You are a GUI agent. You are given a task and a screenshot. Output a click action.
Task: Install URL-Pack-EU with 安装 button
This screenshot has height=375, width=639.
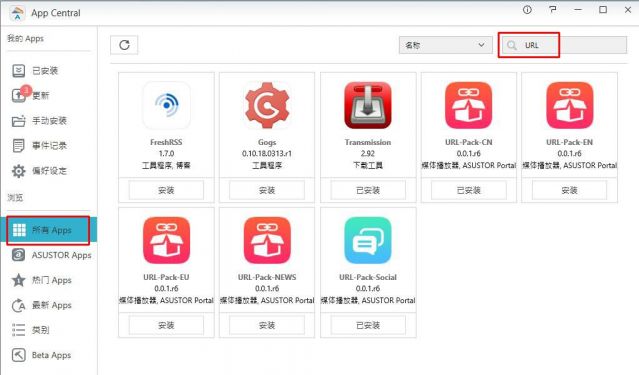(166, 325)
